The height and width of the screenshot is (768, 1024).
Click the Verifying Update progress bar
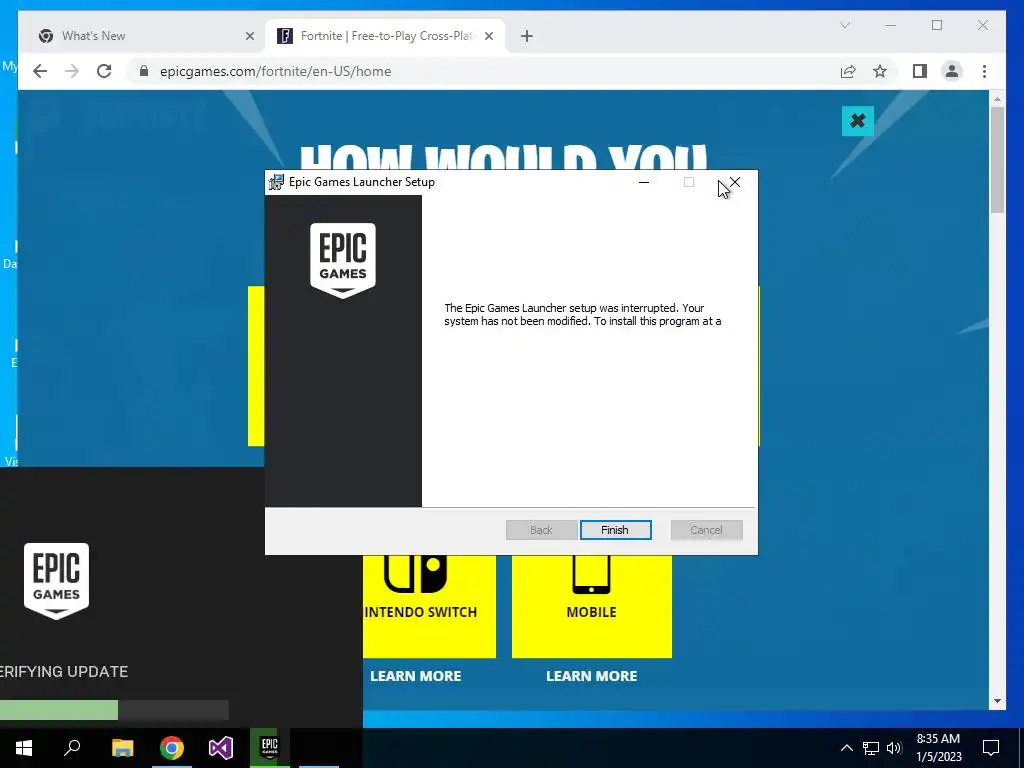114,710
